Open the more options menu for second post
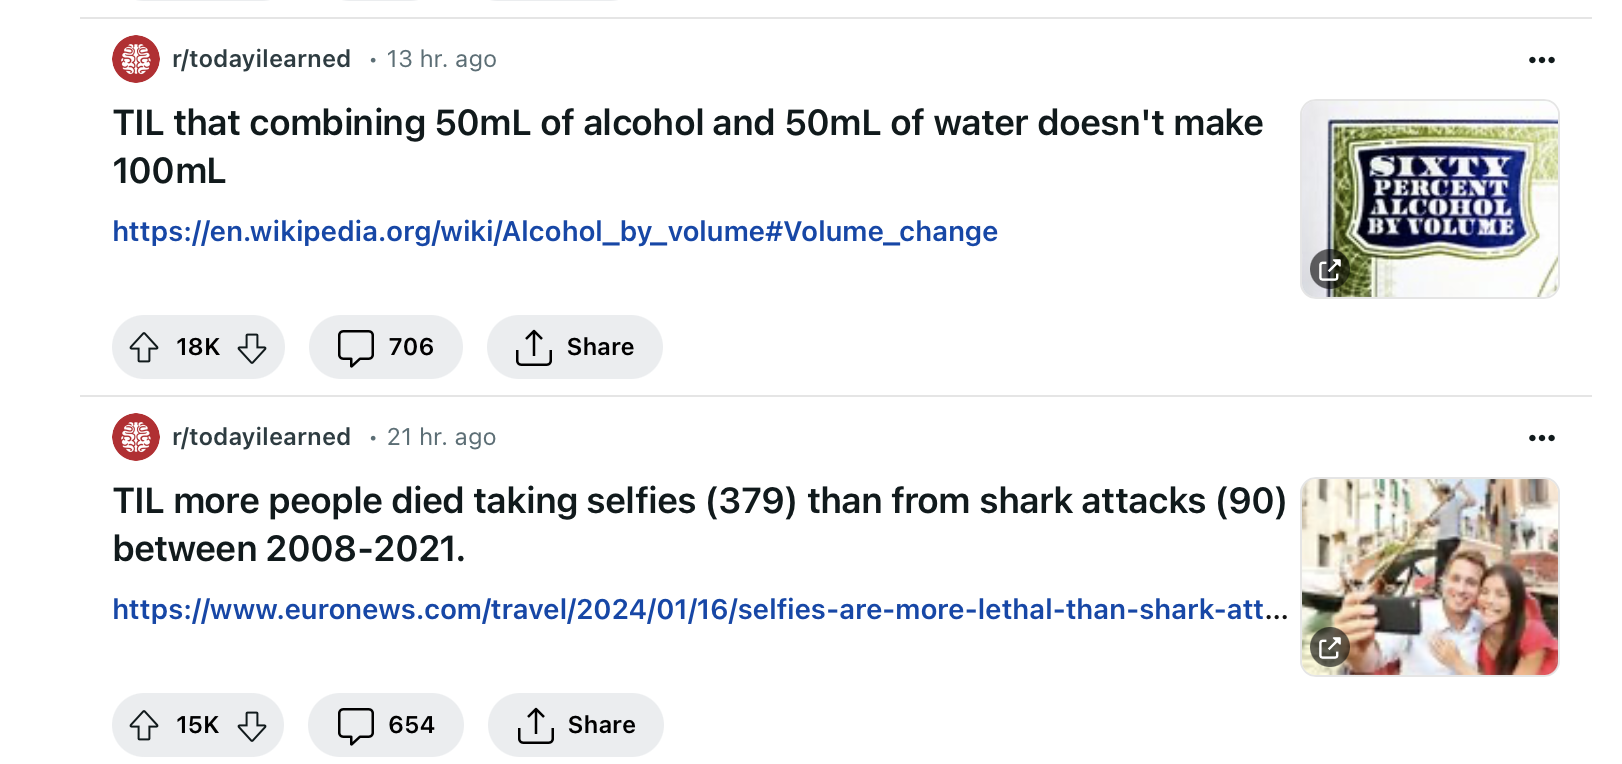 coord(1541,438)
